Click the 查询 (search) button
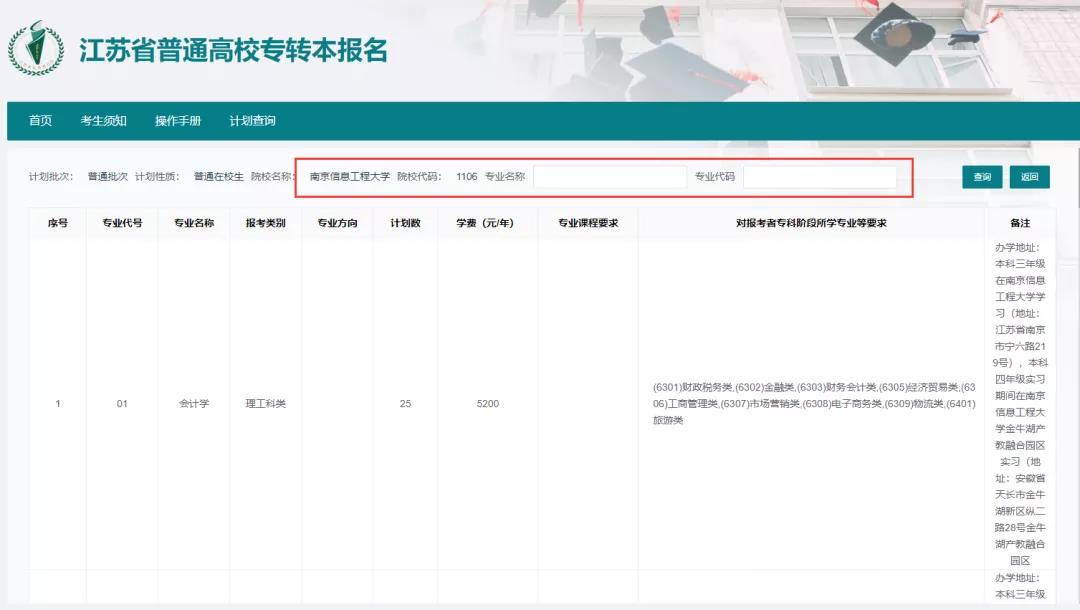The height and width of the screenshot is (610, 1080). point(982,176)
